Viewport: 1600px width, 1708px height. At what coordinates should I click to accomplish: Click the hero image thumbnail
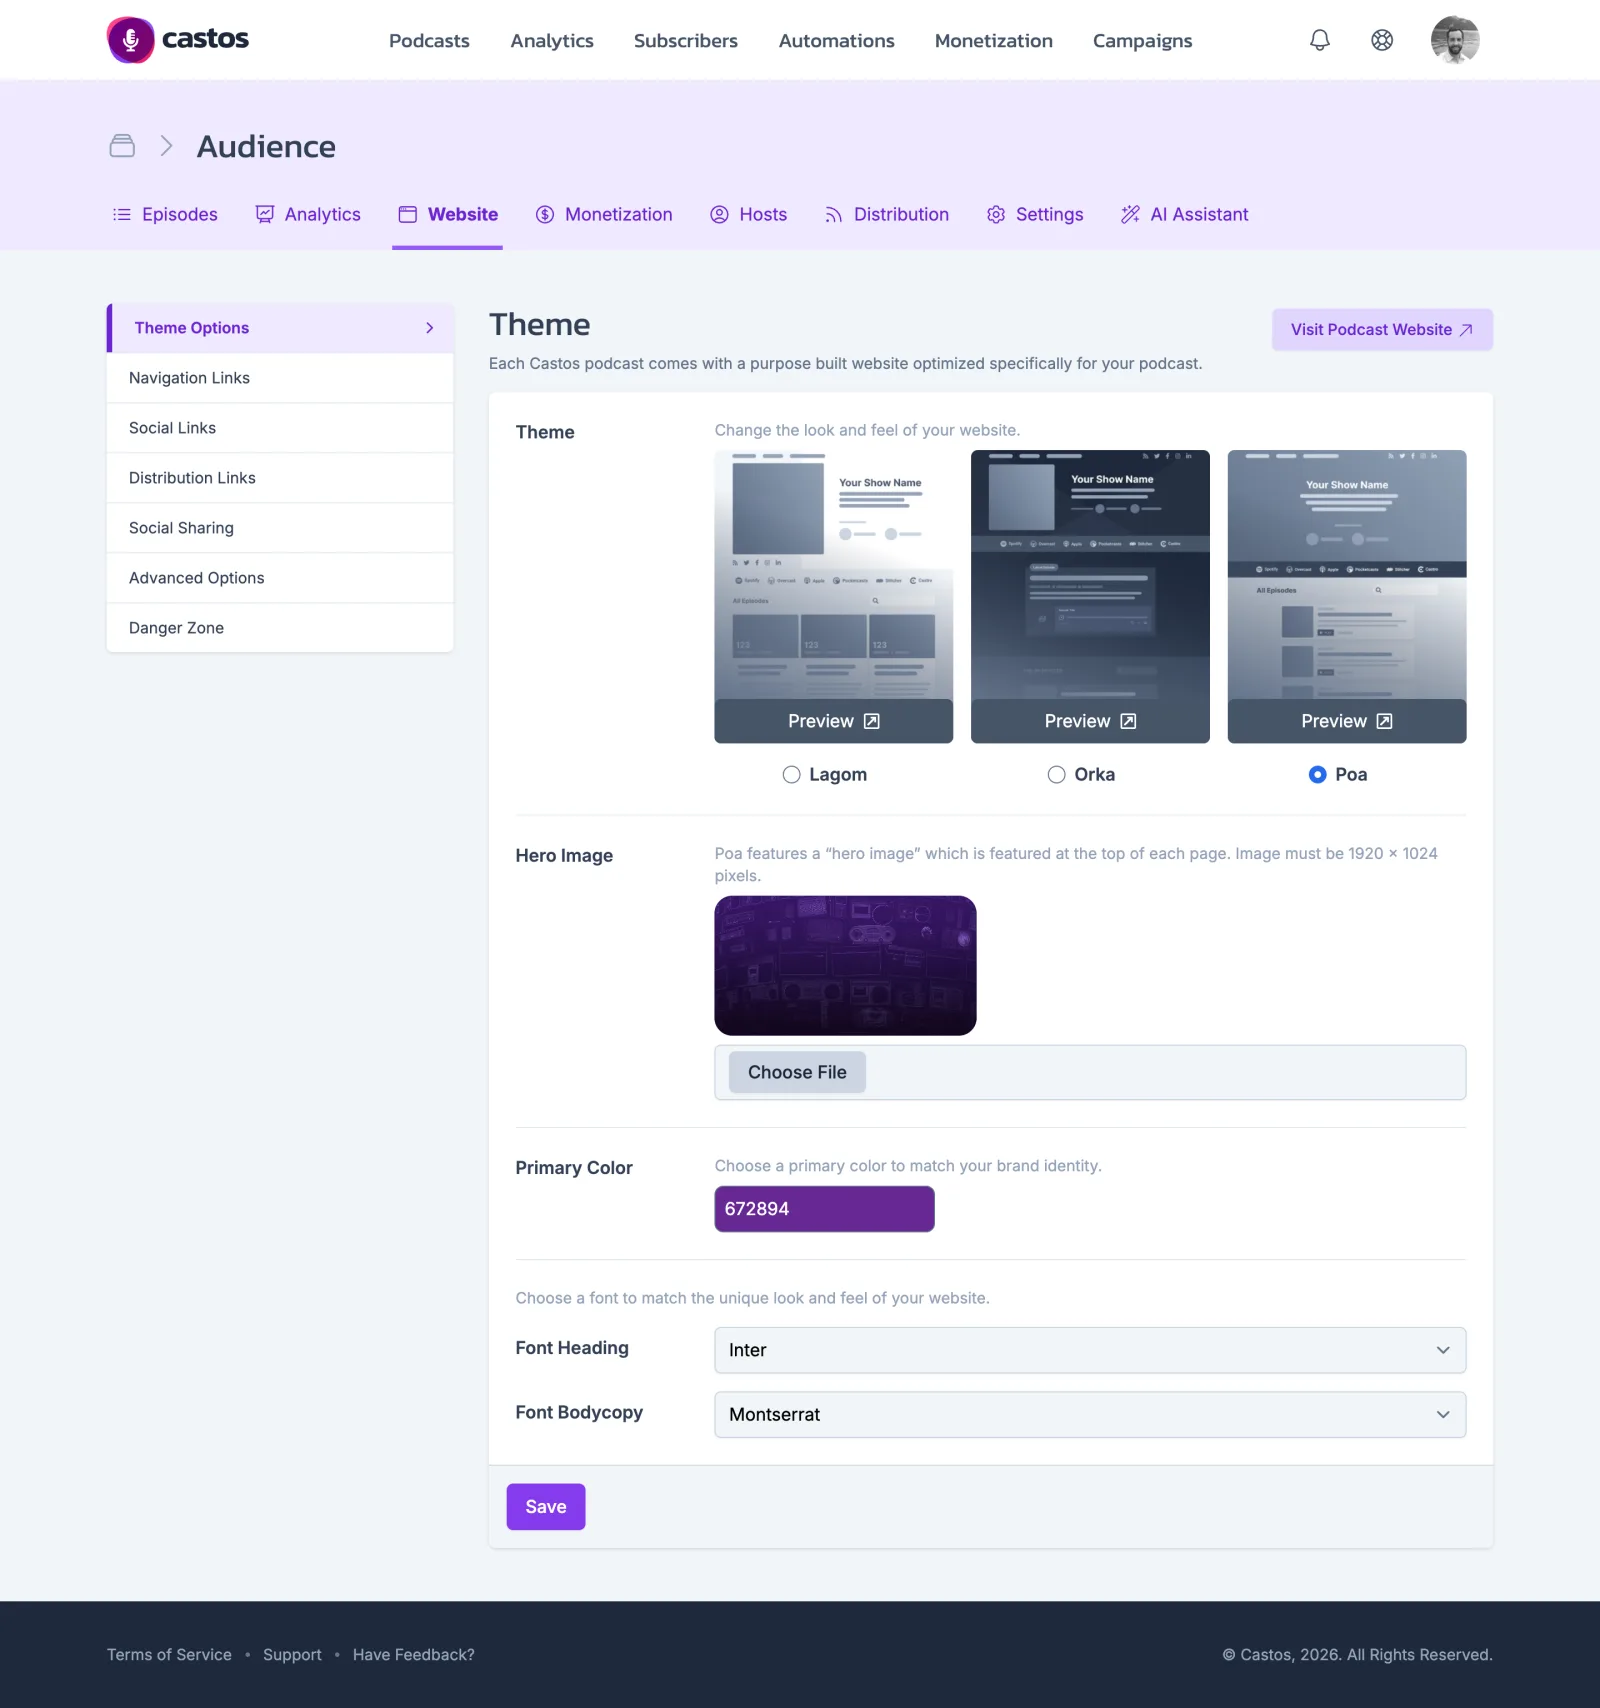[845, 966]
